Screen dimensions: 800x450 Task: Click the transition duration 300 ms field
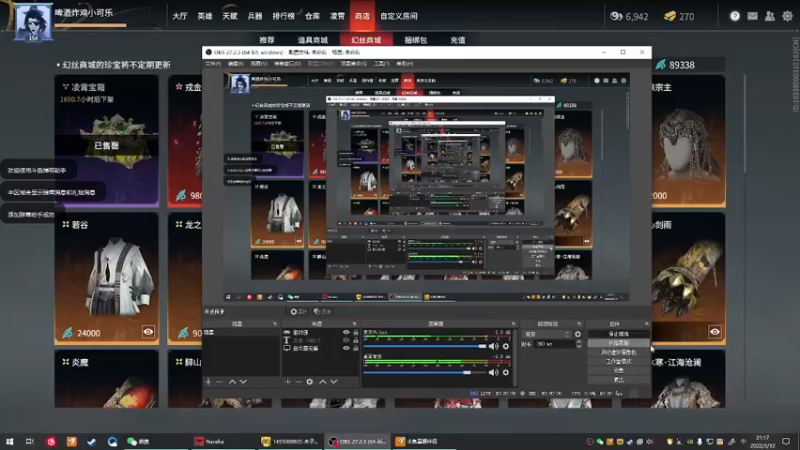(x=554, y=344)
